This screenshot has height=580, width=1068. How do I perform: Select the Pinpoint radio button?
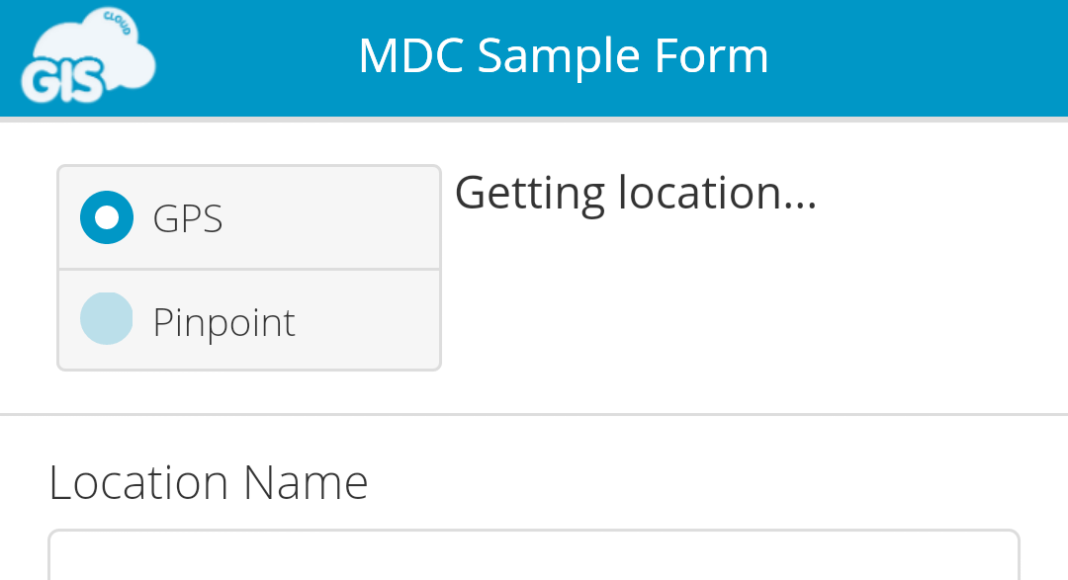pos(107,319)
